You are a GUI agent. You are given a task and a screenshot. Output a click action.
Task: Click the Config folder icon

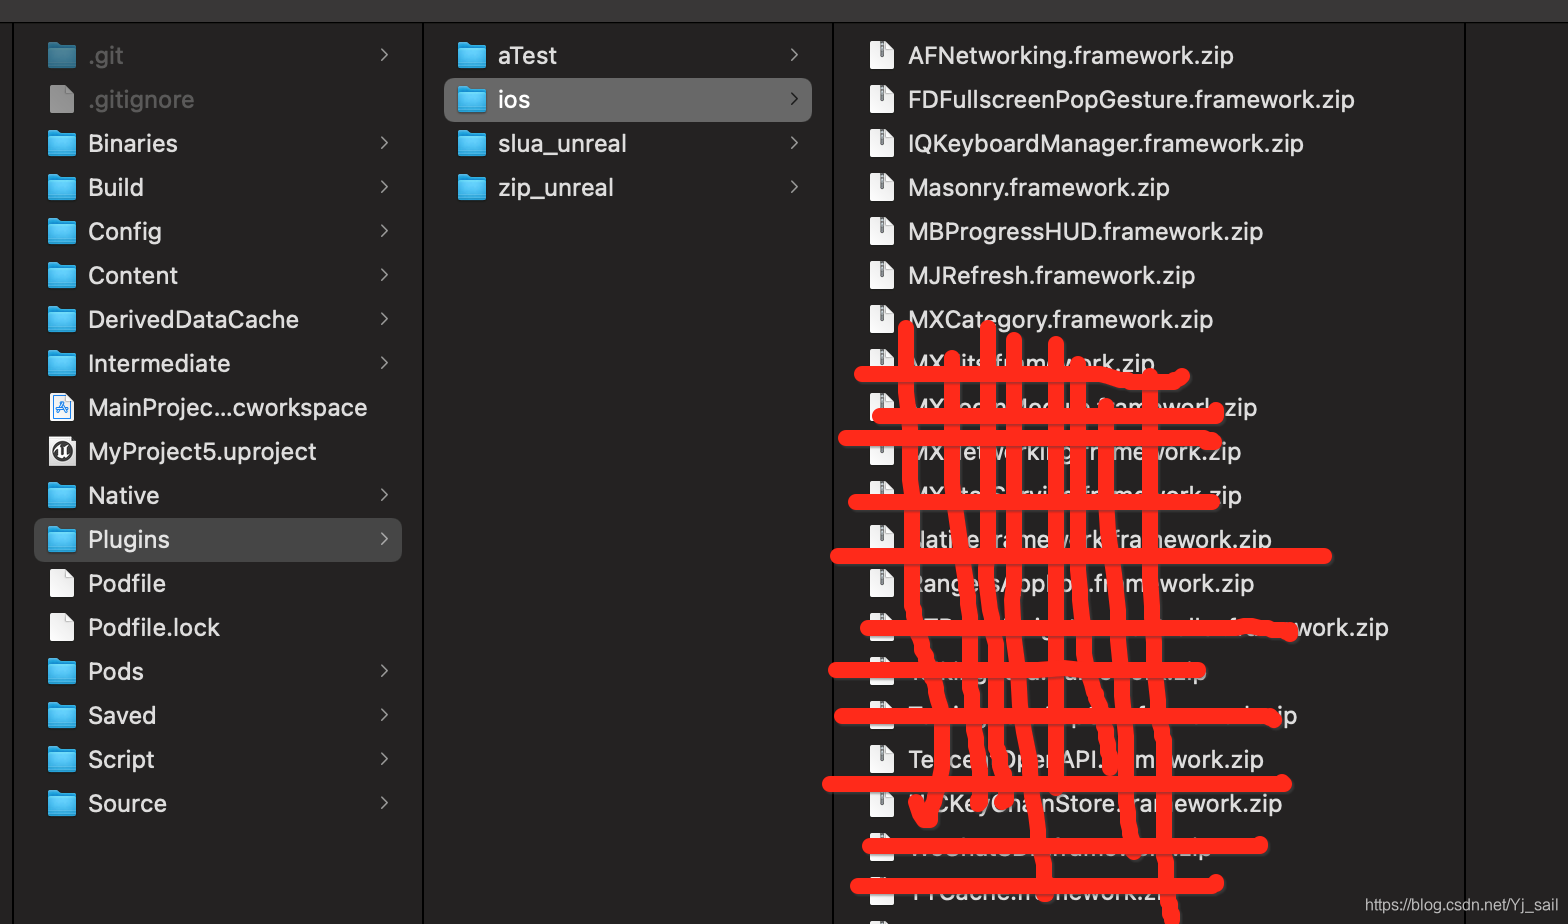[62, 231]
